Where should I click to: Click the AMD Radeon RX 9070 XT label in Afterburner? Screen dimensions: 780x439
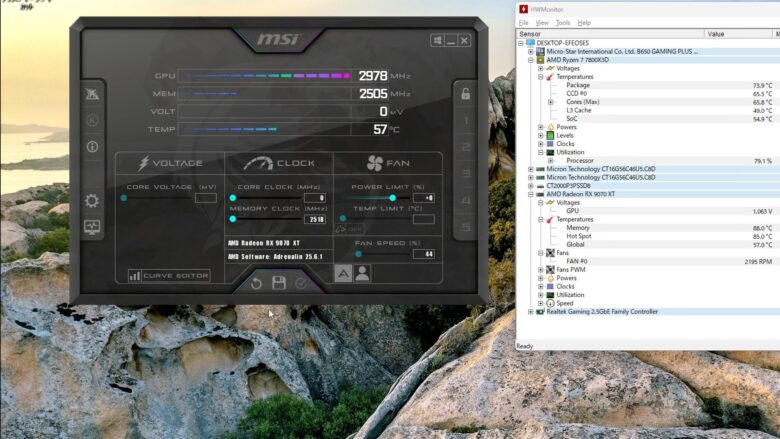[264, 243]
